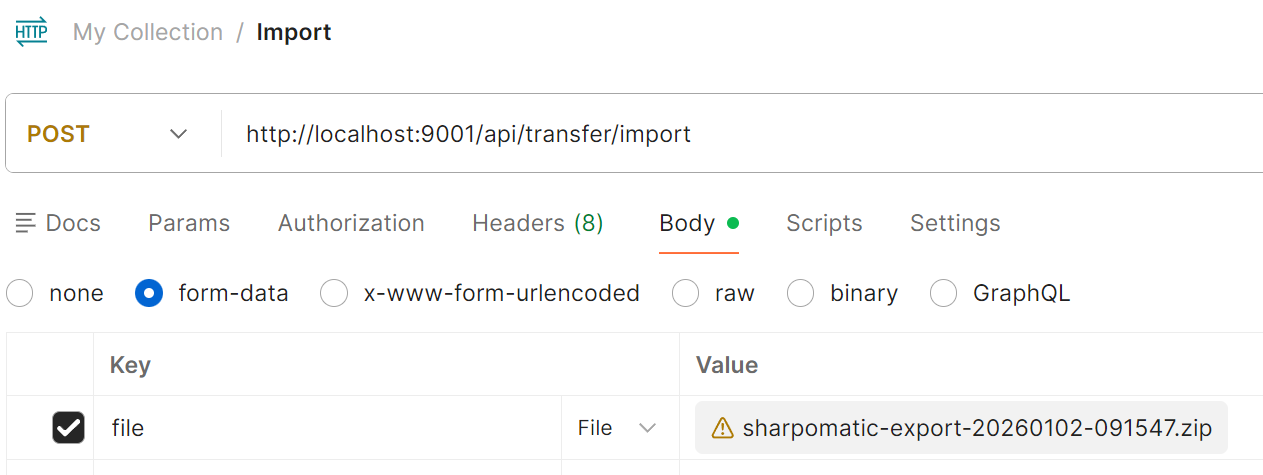
Task: Expand the File type dropdown
Action: coord(617,428)
